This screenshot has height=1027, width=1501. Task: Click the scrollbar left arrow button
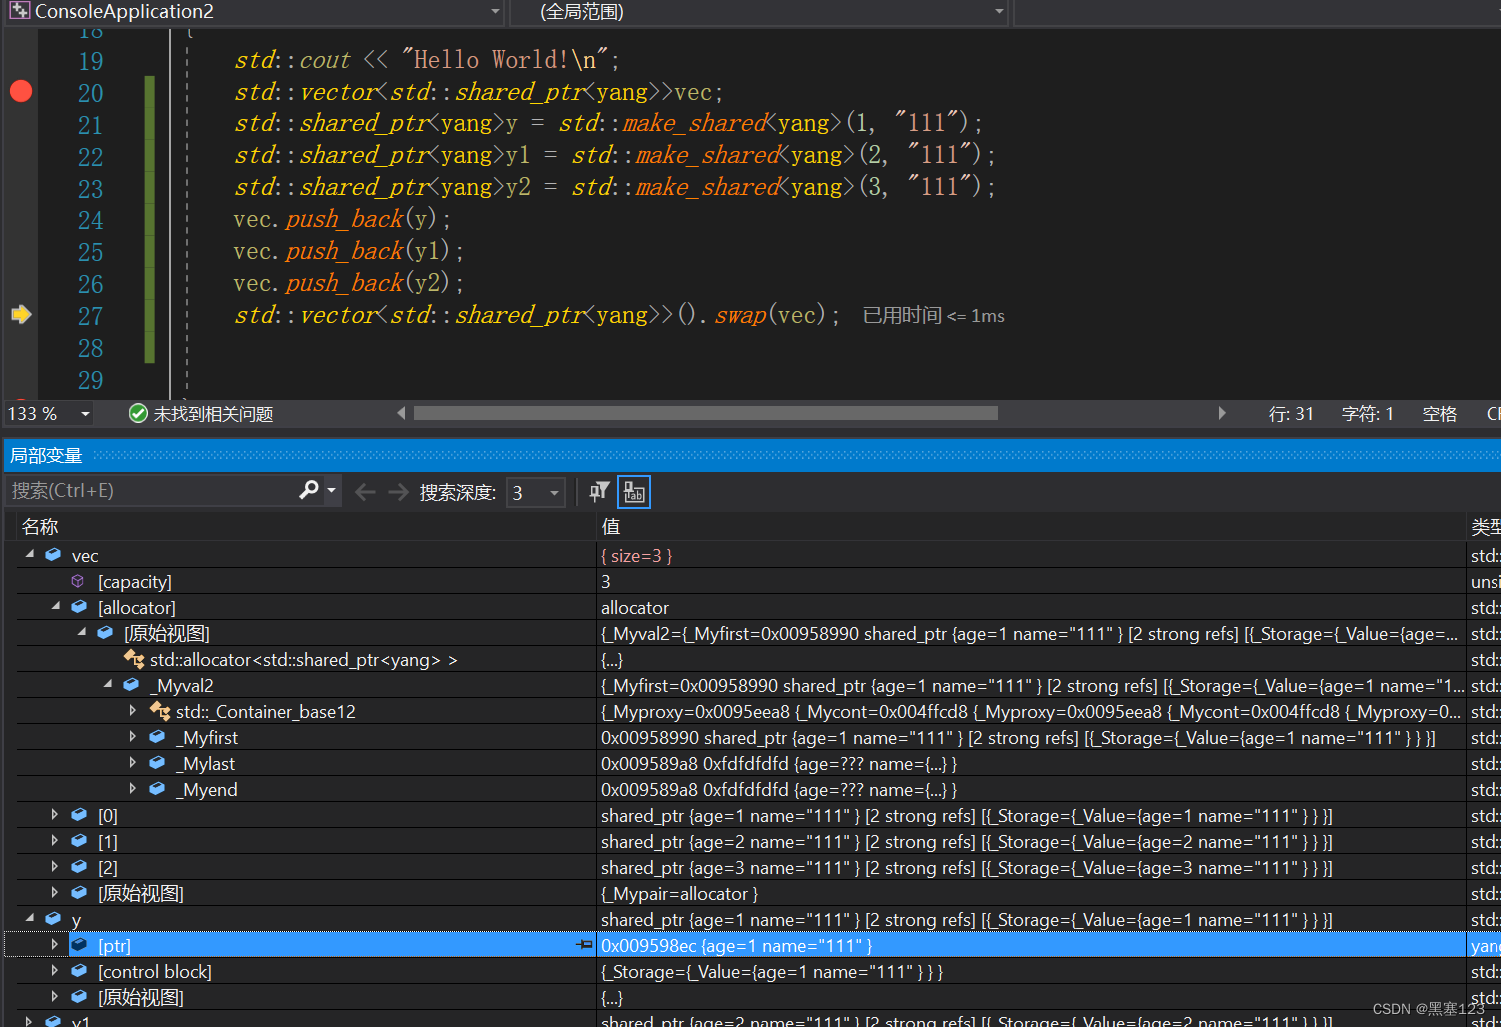tap(402, 413)
